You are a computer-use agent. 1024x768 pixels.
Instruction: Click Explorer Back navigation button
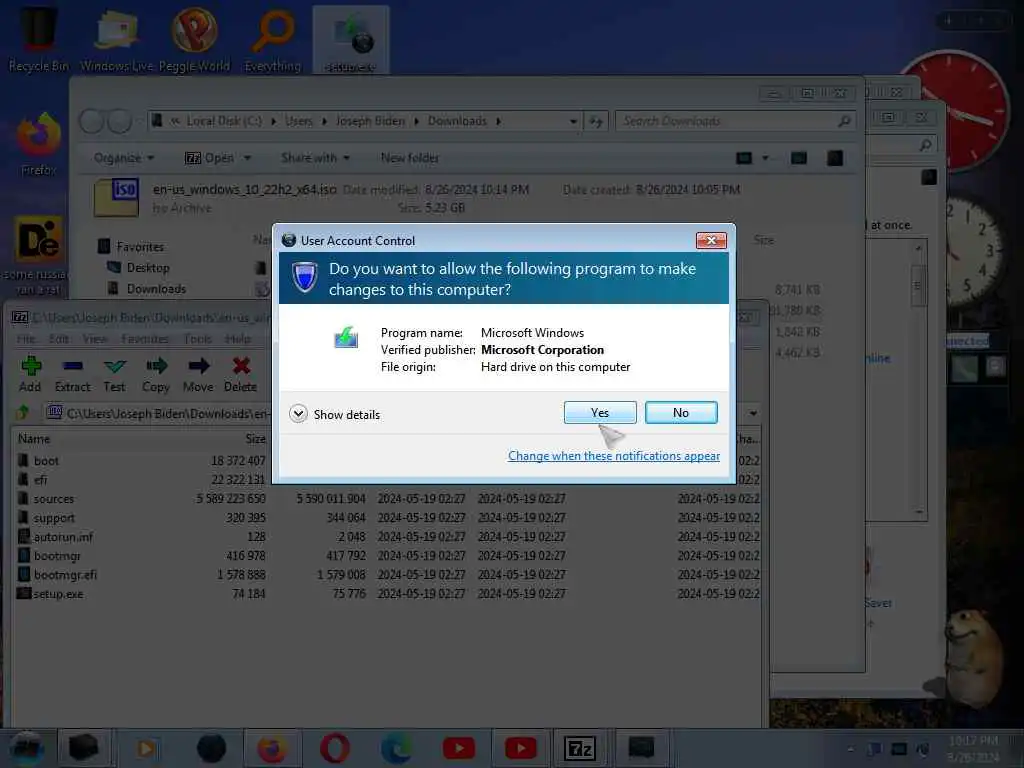click(91, 121)
